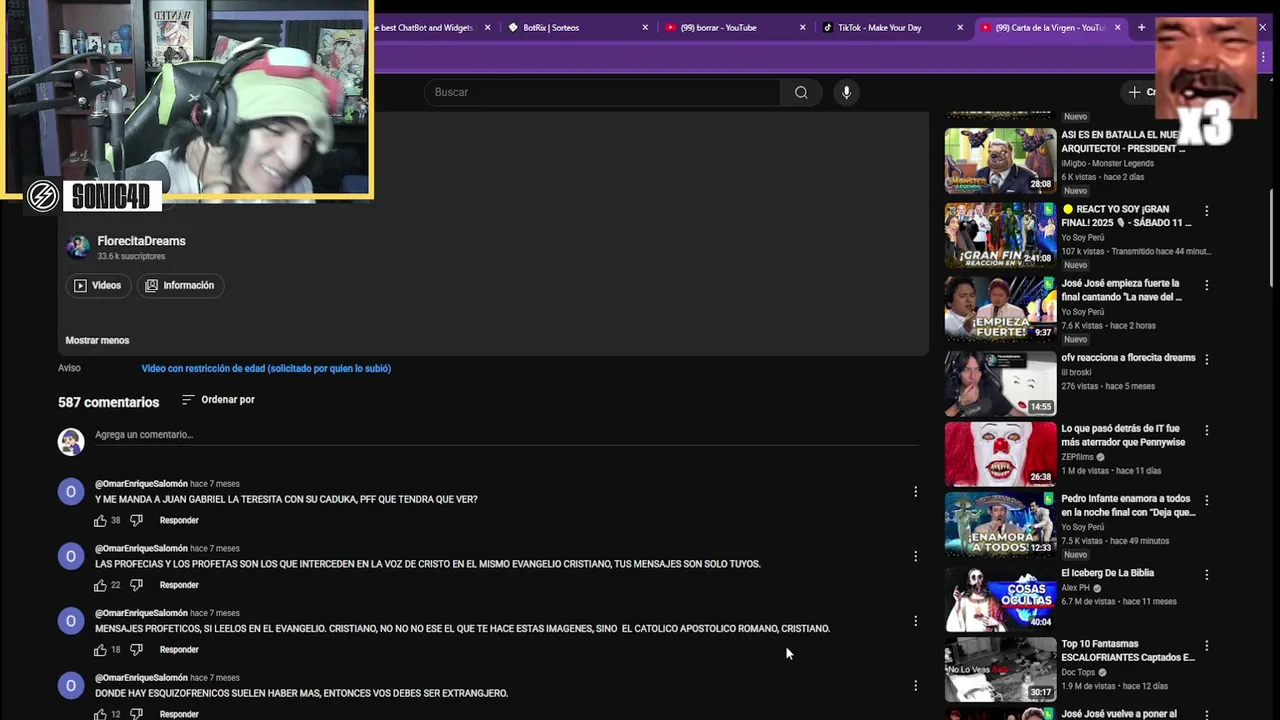Open 'Yo Soy Perú' channel under REACT video
This screenshot has height=720, width=1280.
(1082, 238)
